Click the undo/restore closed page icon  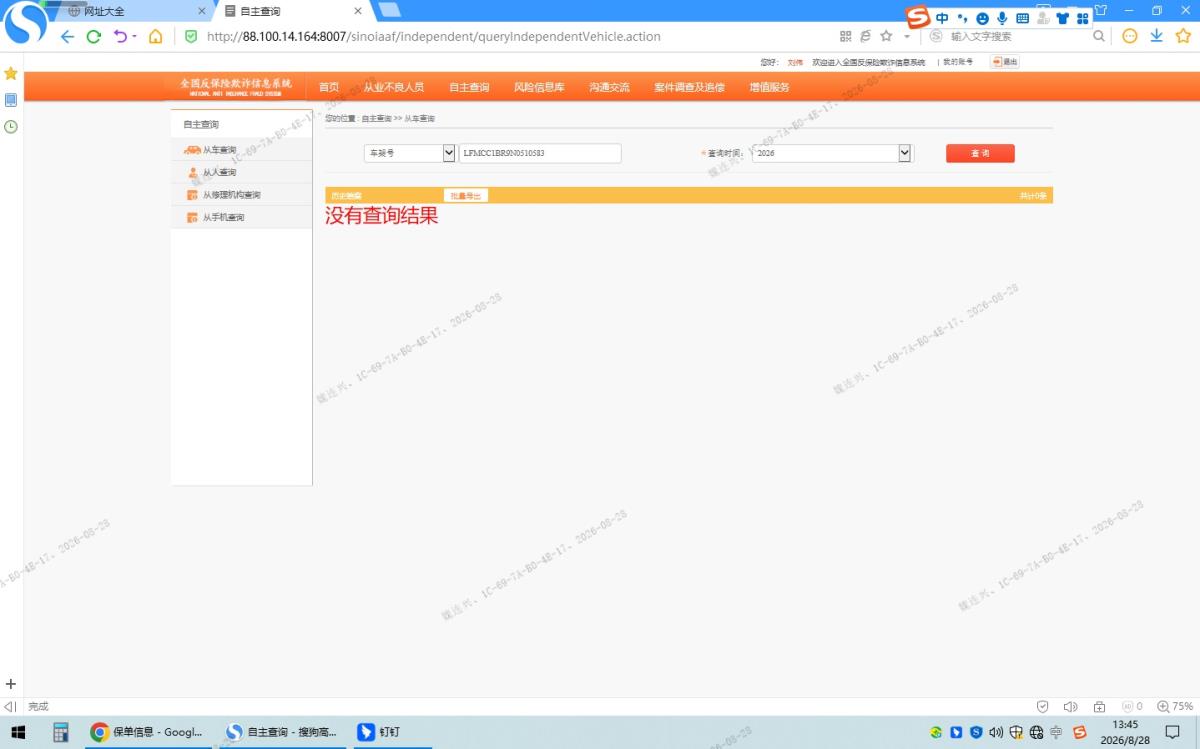point(121,36)
